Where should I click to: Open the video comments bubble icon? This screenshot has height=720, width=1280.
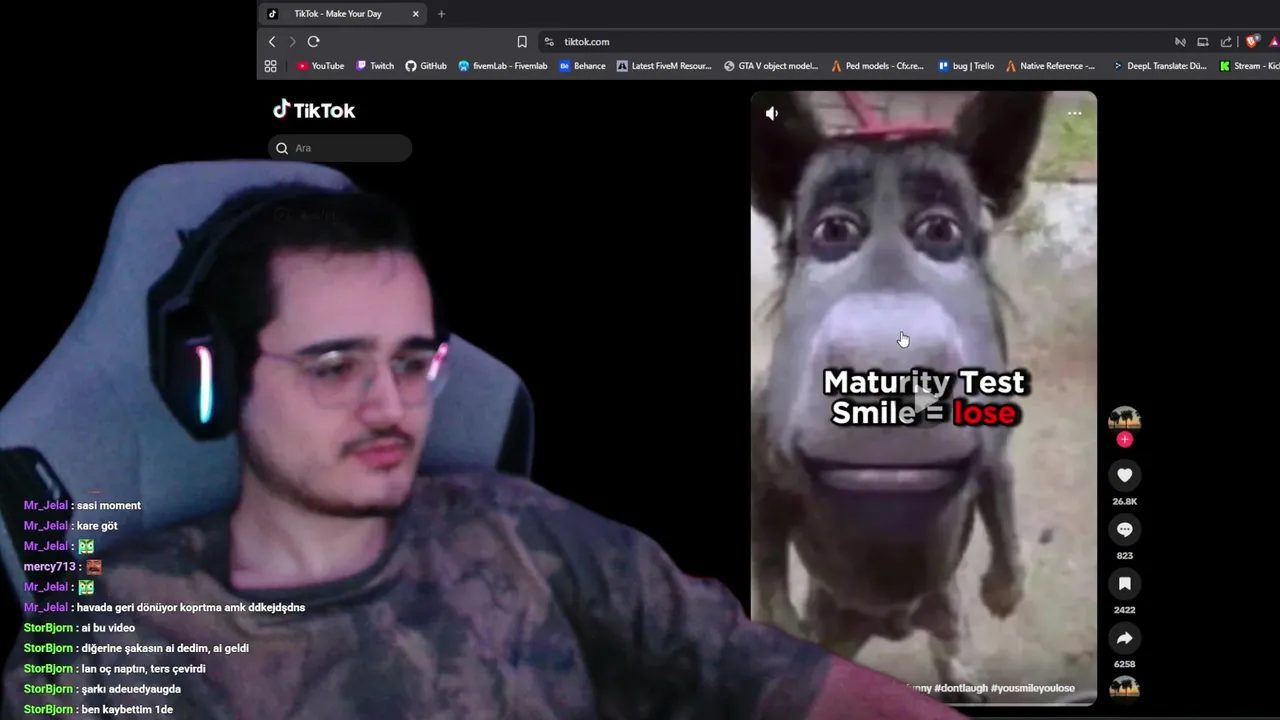coord(1125,530)
